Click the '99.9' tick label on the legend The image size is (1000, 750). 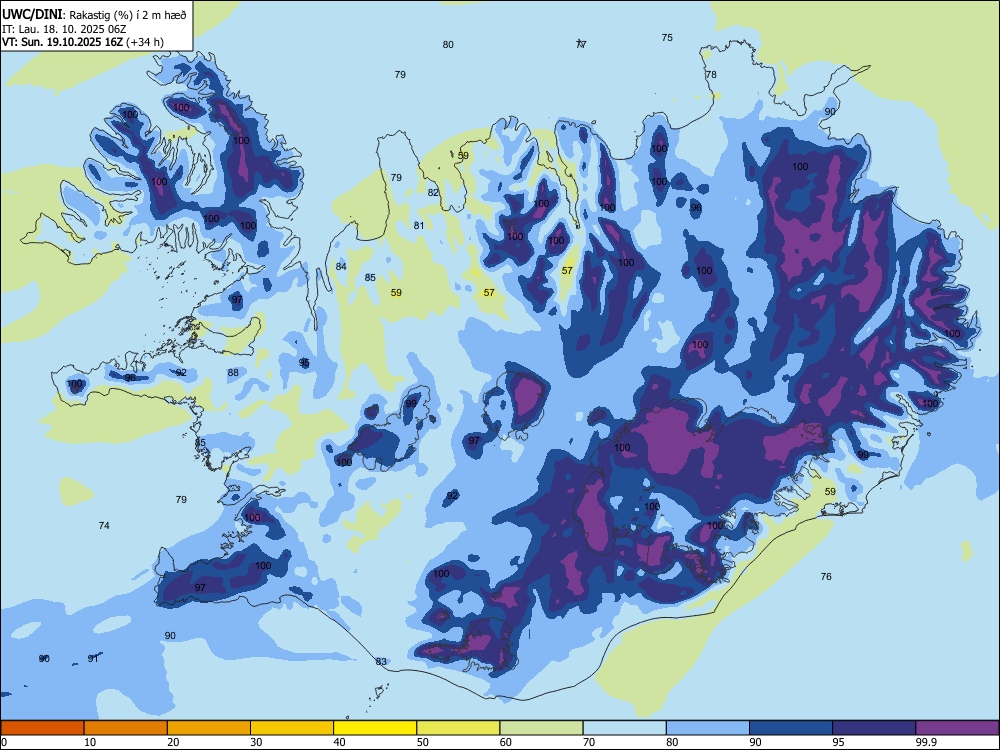coord(925,742)
